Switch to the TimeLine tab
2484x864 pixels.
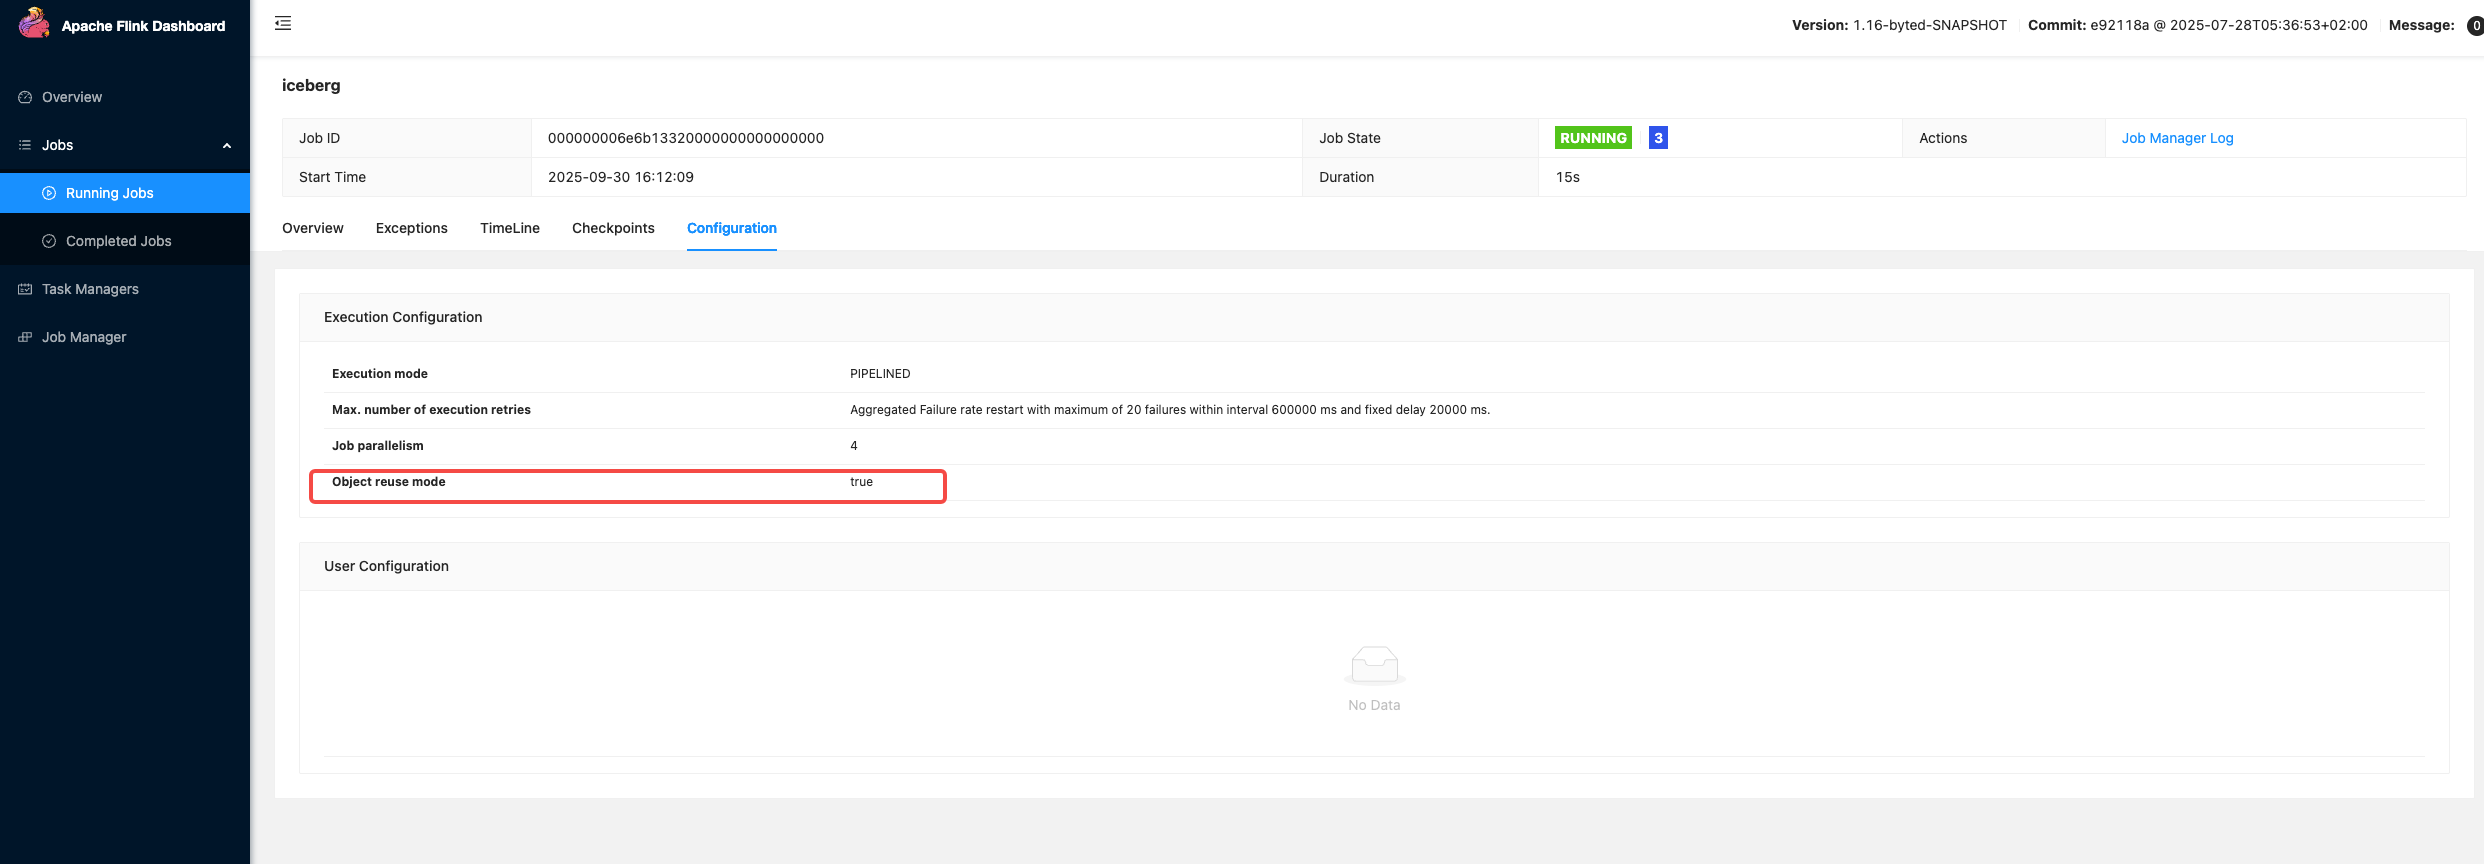510,228
